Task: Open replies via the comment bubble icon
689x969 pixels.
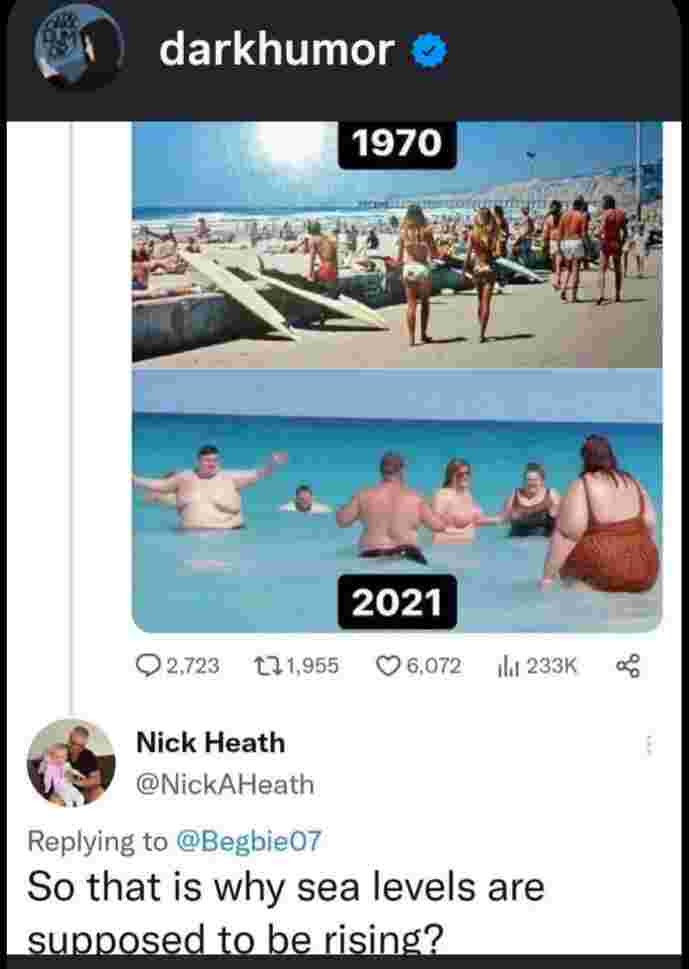Action: coord(147,666)
